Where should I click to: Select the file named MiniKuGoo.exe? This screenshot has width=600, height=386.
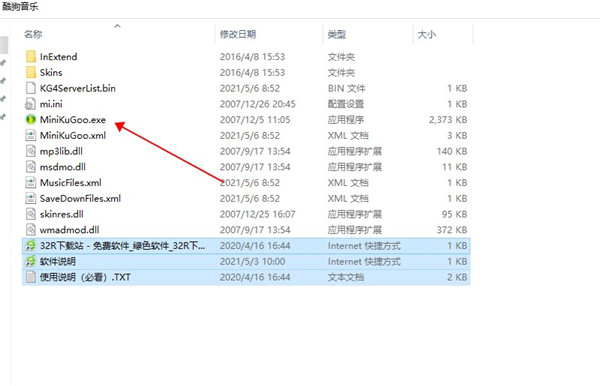pyautogui.click(x=73, y=120)
